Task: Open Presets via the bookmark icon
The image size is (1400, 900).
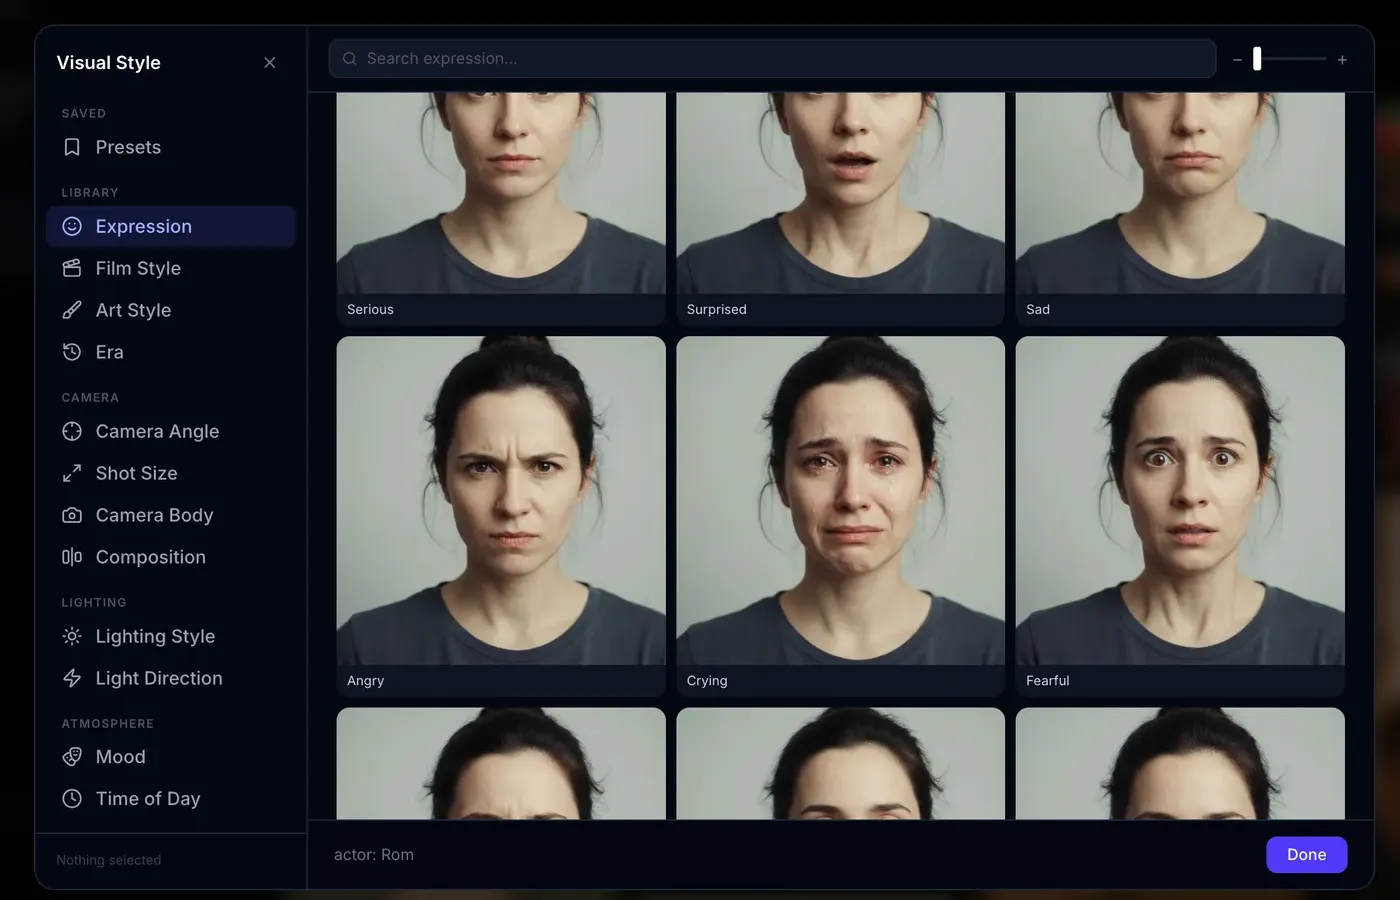Action: (x=71, y=146)
